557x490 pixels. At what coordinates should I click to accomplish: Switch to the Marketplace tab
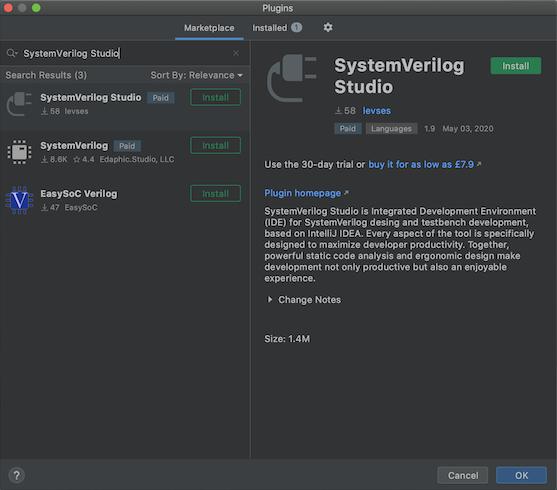209,28
